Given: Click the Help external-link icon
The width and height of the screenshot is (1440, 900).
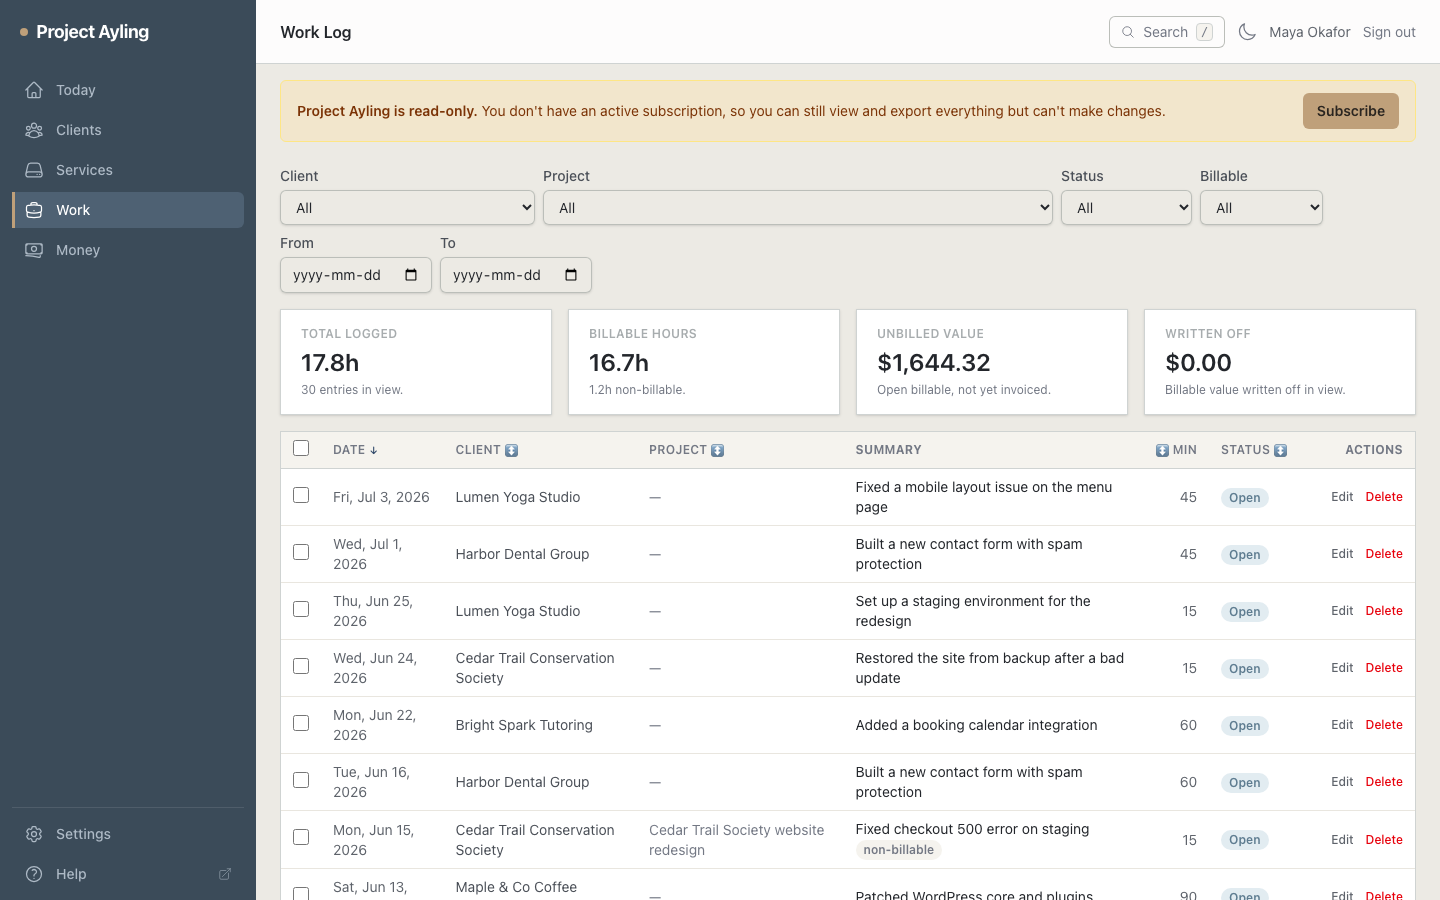Looking at the screenshot, I should [225, 874].
